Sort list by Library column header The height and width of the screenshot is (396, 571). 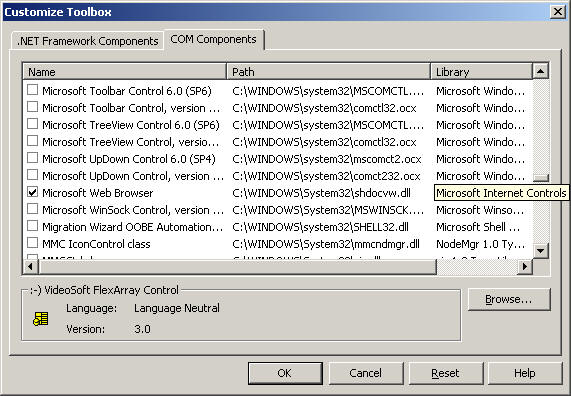click(x=481, y=72)
